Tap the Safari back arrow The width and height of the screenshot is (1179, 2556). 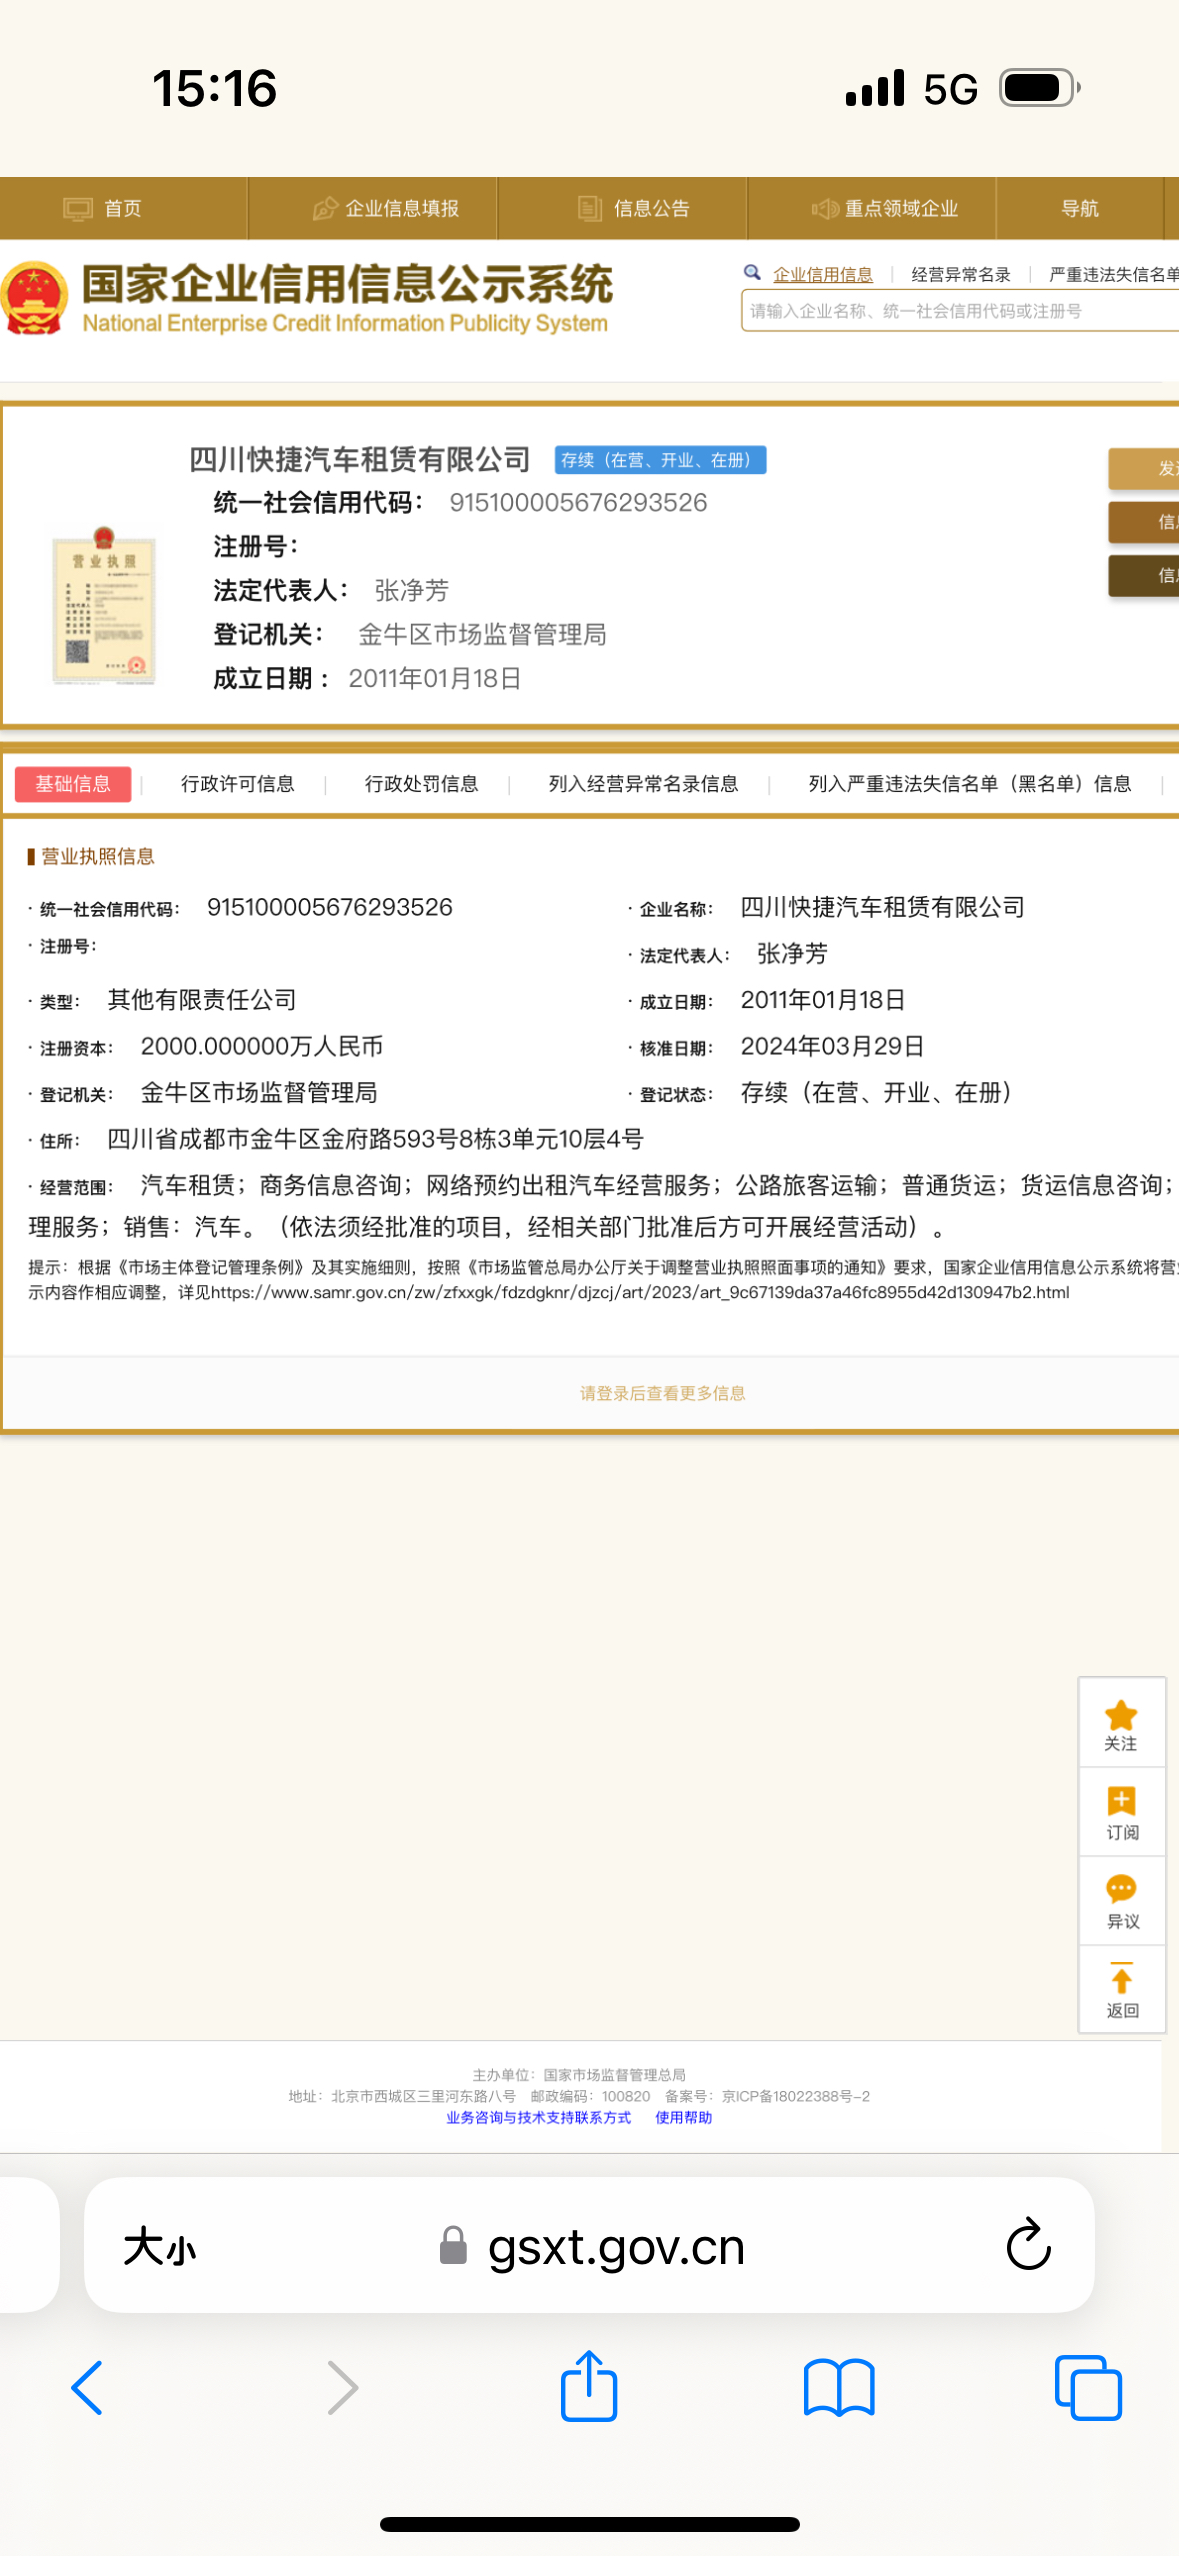[x=87, y=2387]
